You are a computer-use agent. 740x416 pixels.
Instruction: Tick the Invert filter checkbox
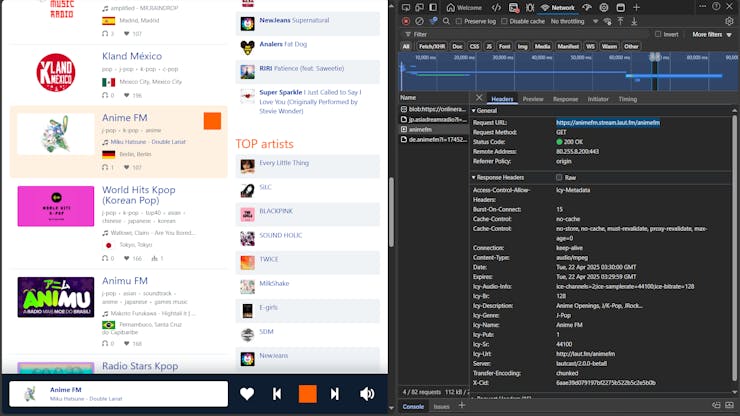pos(658,34)
